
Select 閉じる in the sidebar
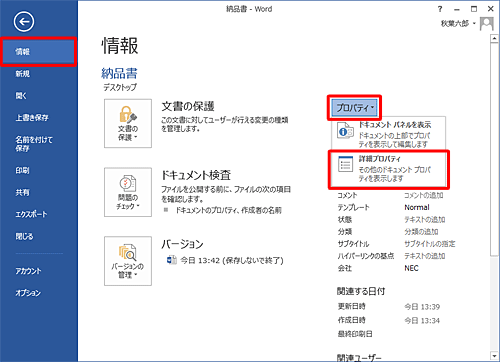tap(24, 236)
